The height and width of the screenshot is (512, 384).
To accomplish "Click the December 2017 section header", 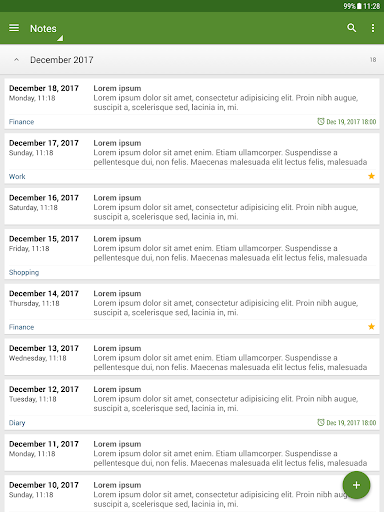I will click(192, 60).
